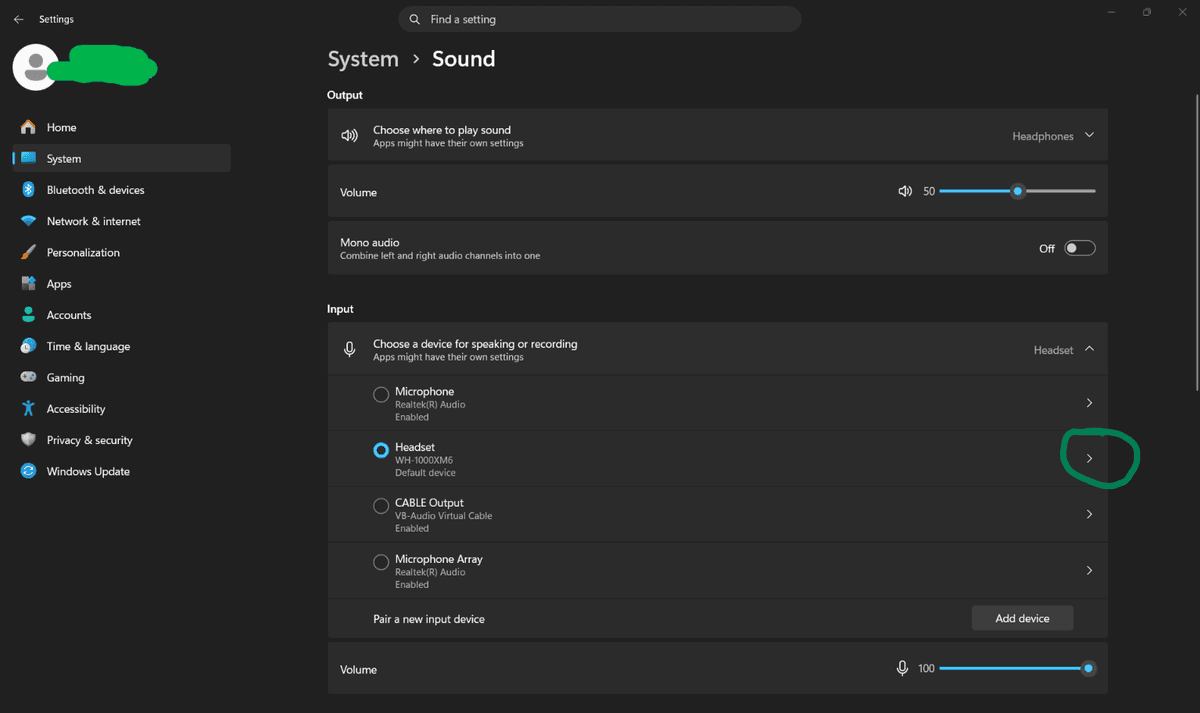Open Accessibility settings page
This screenshot has width=1200, height=713.
point(121,409)
